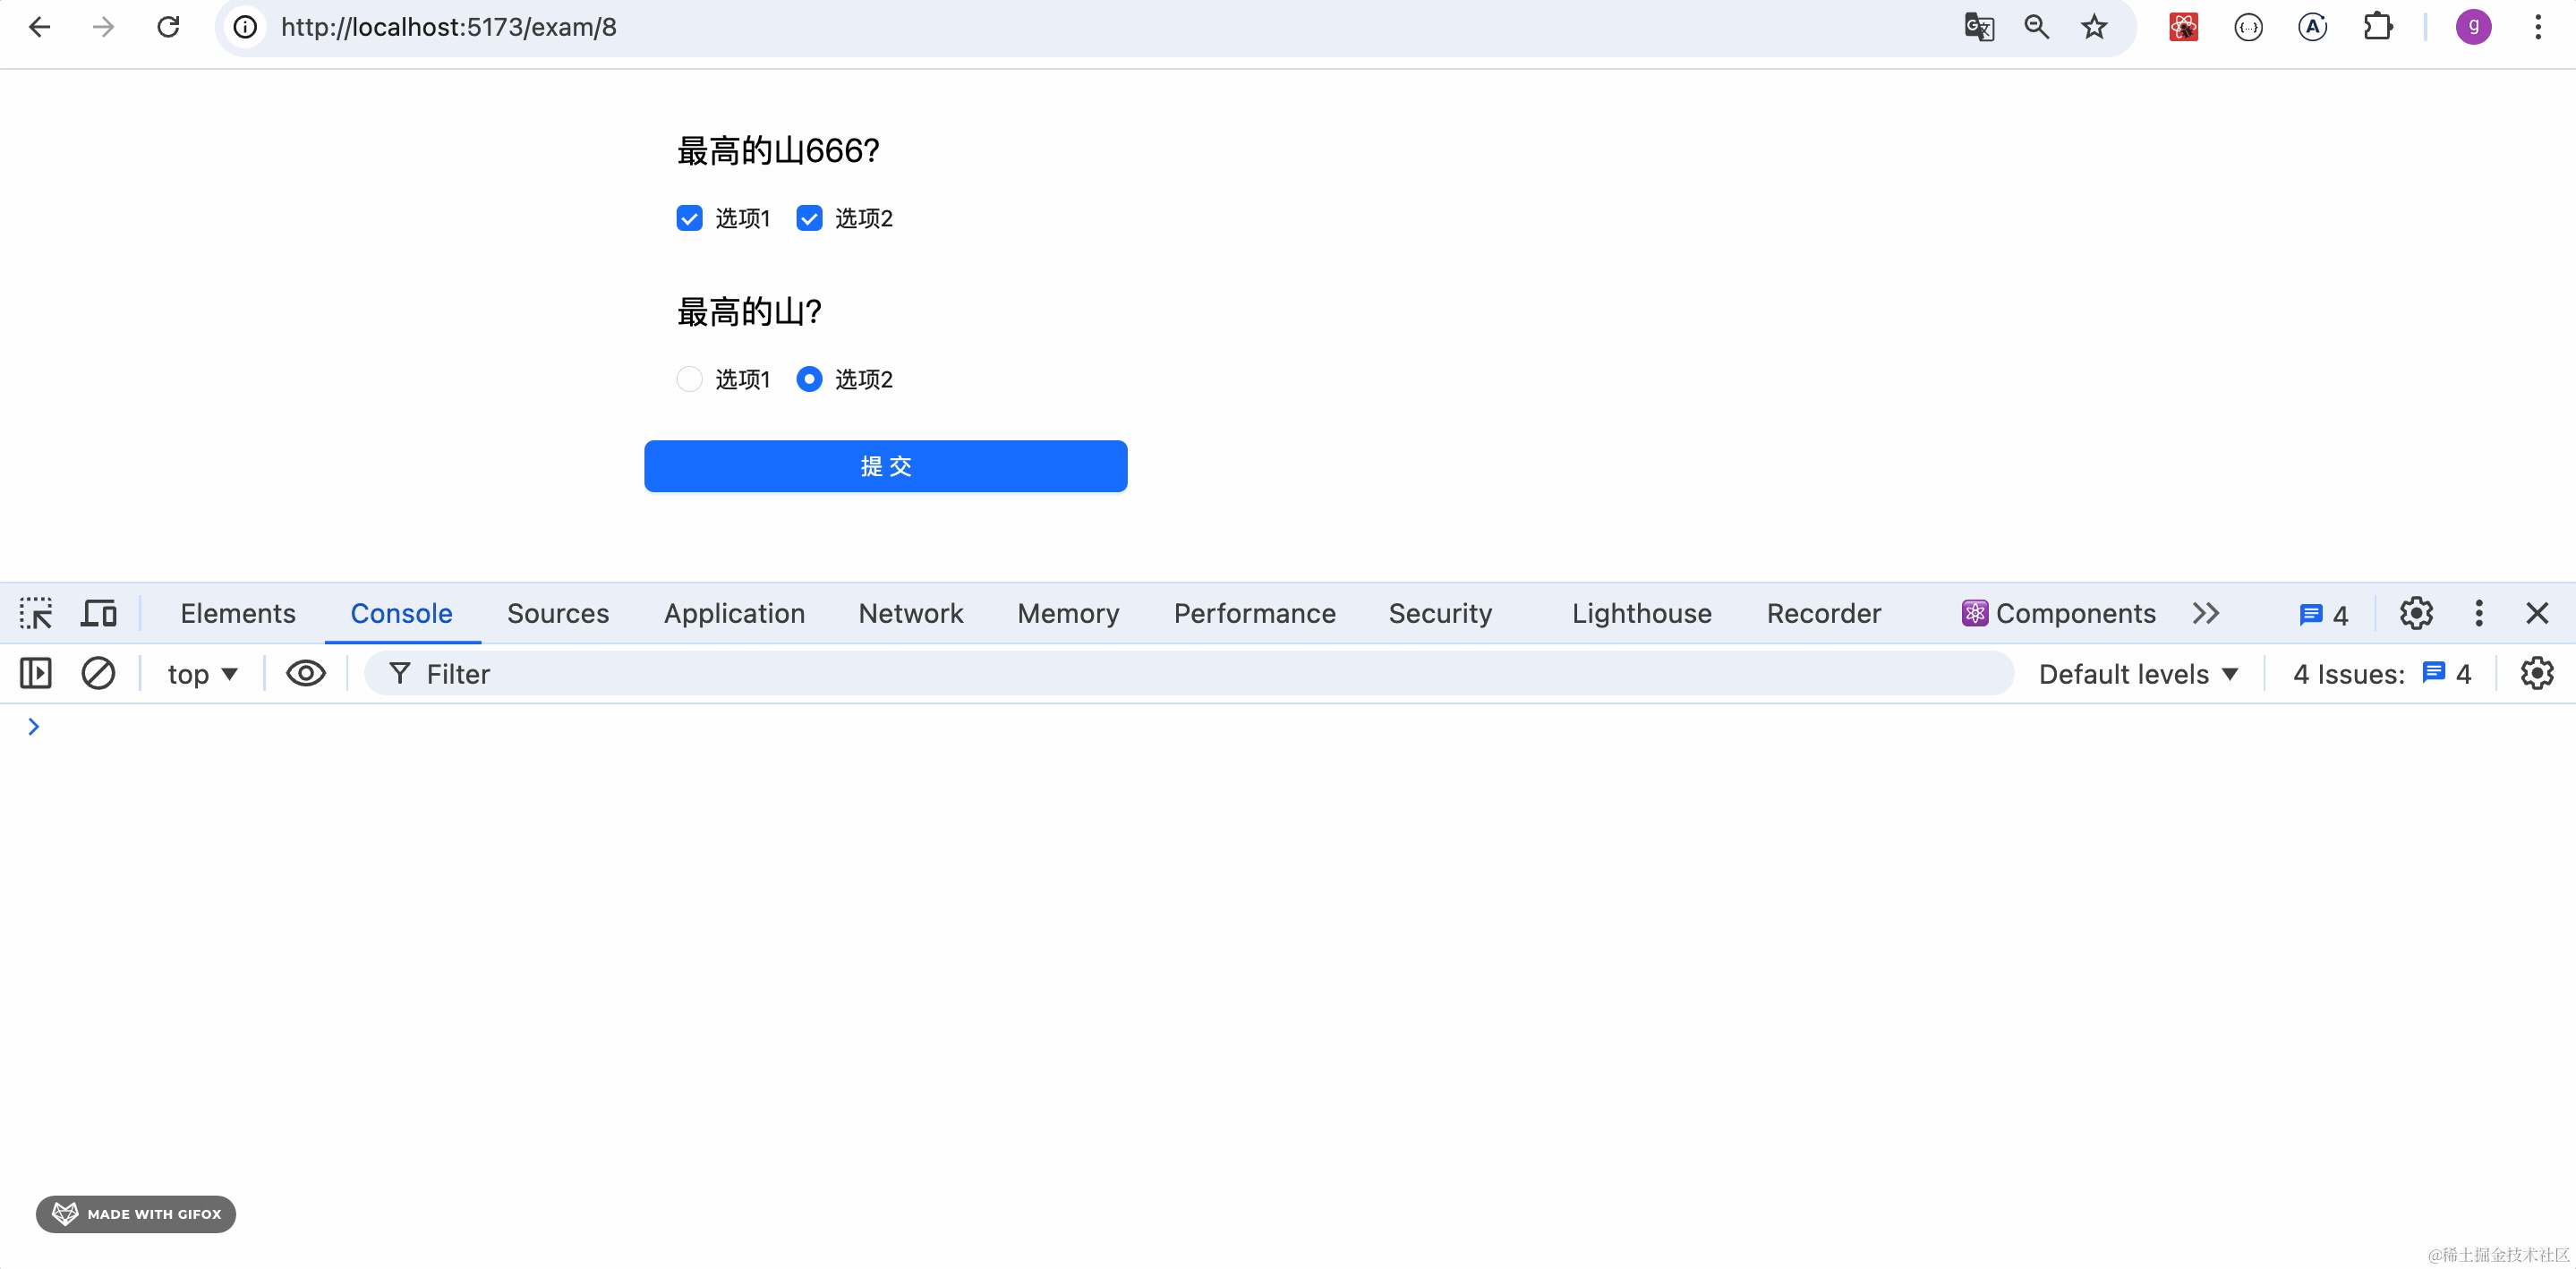Click the Google Translate icon in address bar

(1978, 27)
